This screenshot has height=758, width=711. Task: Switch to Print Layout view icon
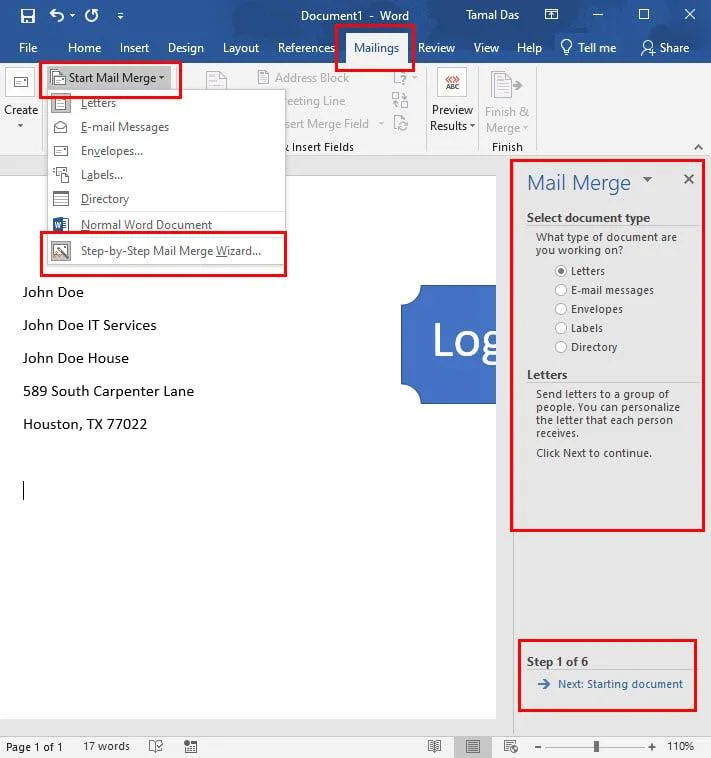point(472,746)
